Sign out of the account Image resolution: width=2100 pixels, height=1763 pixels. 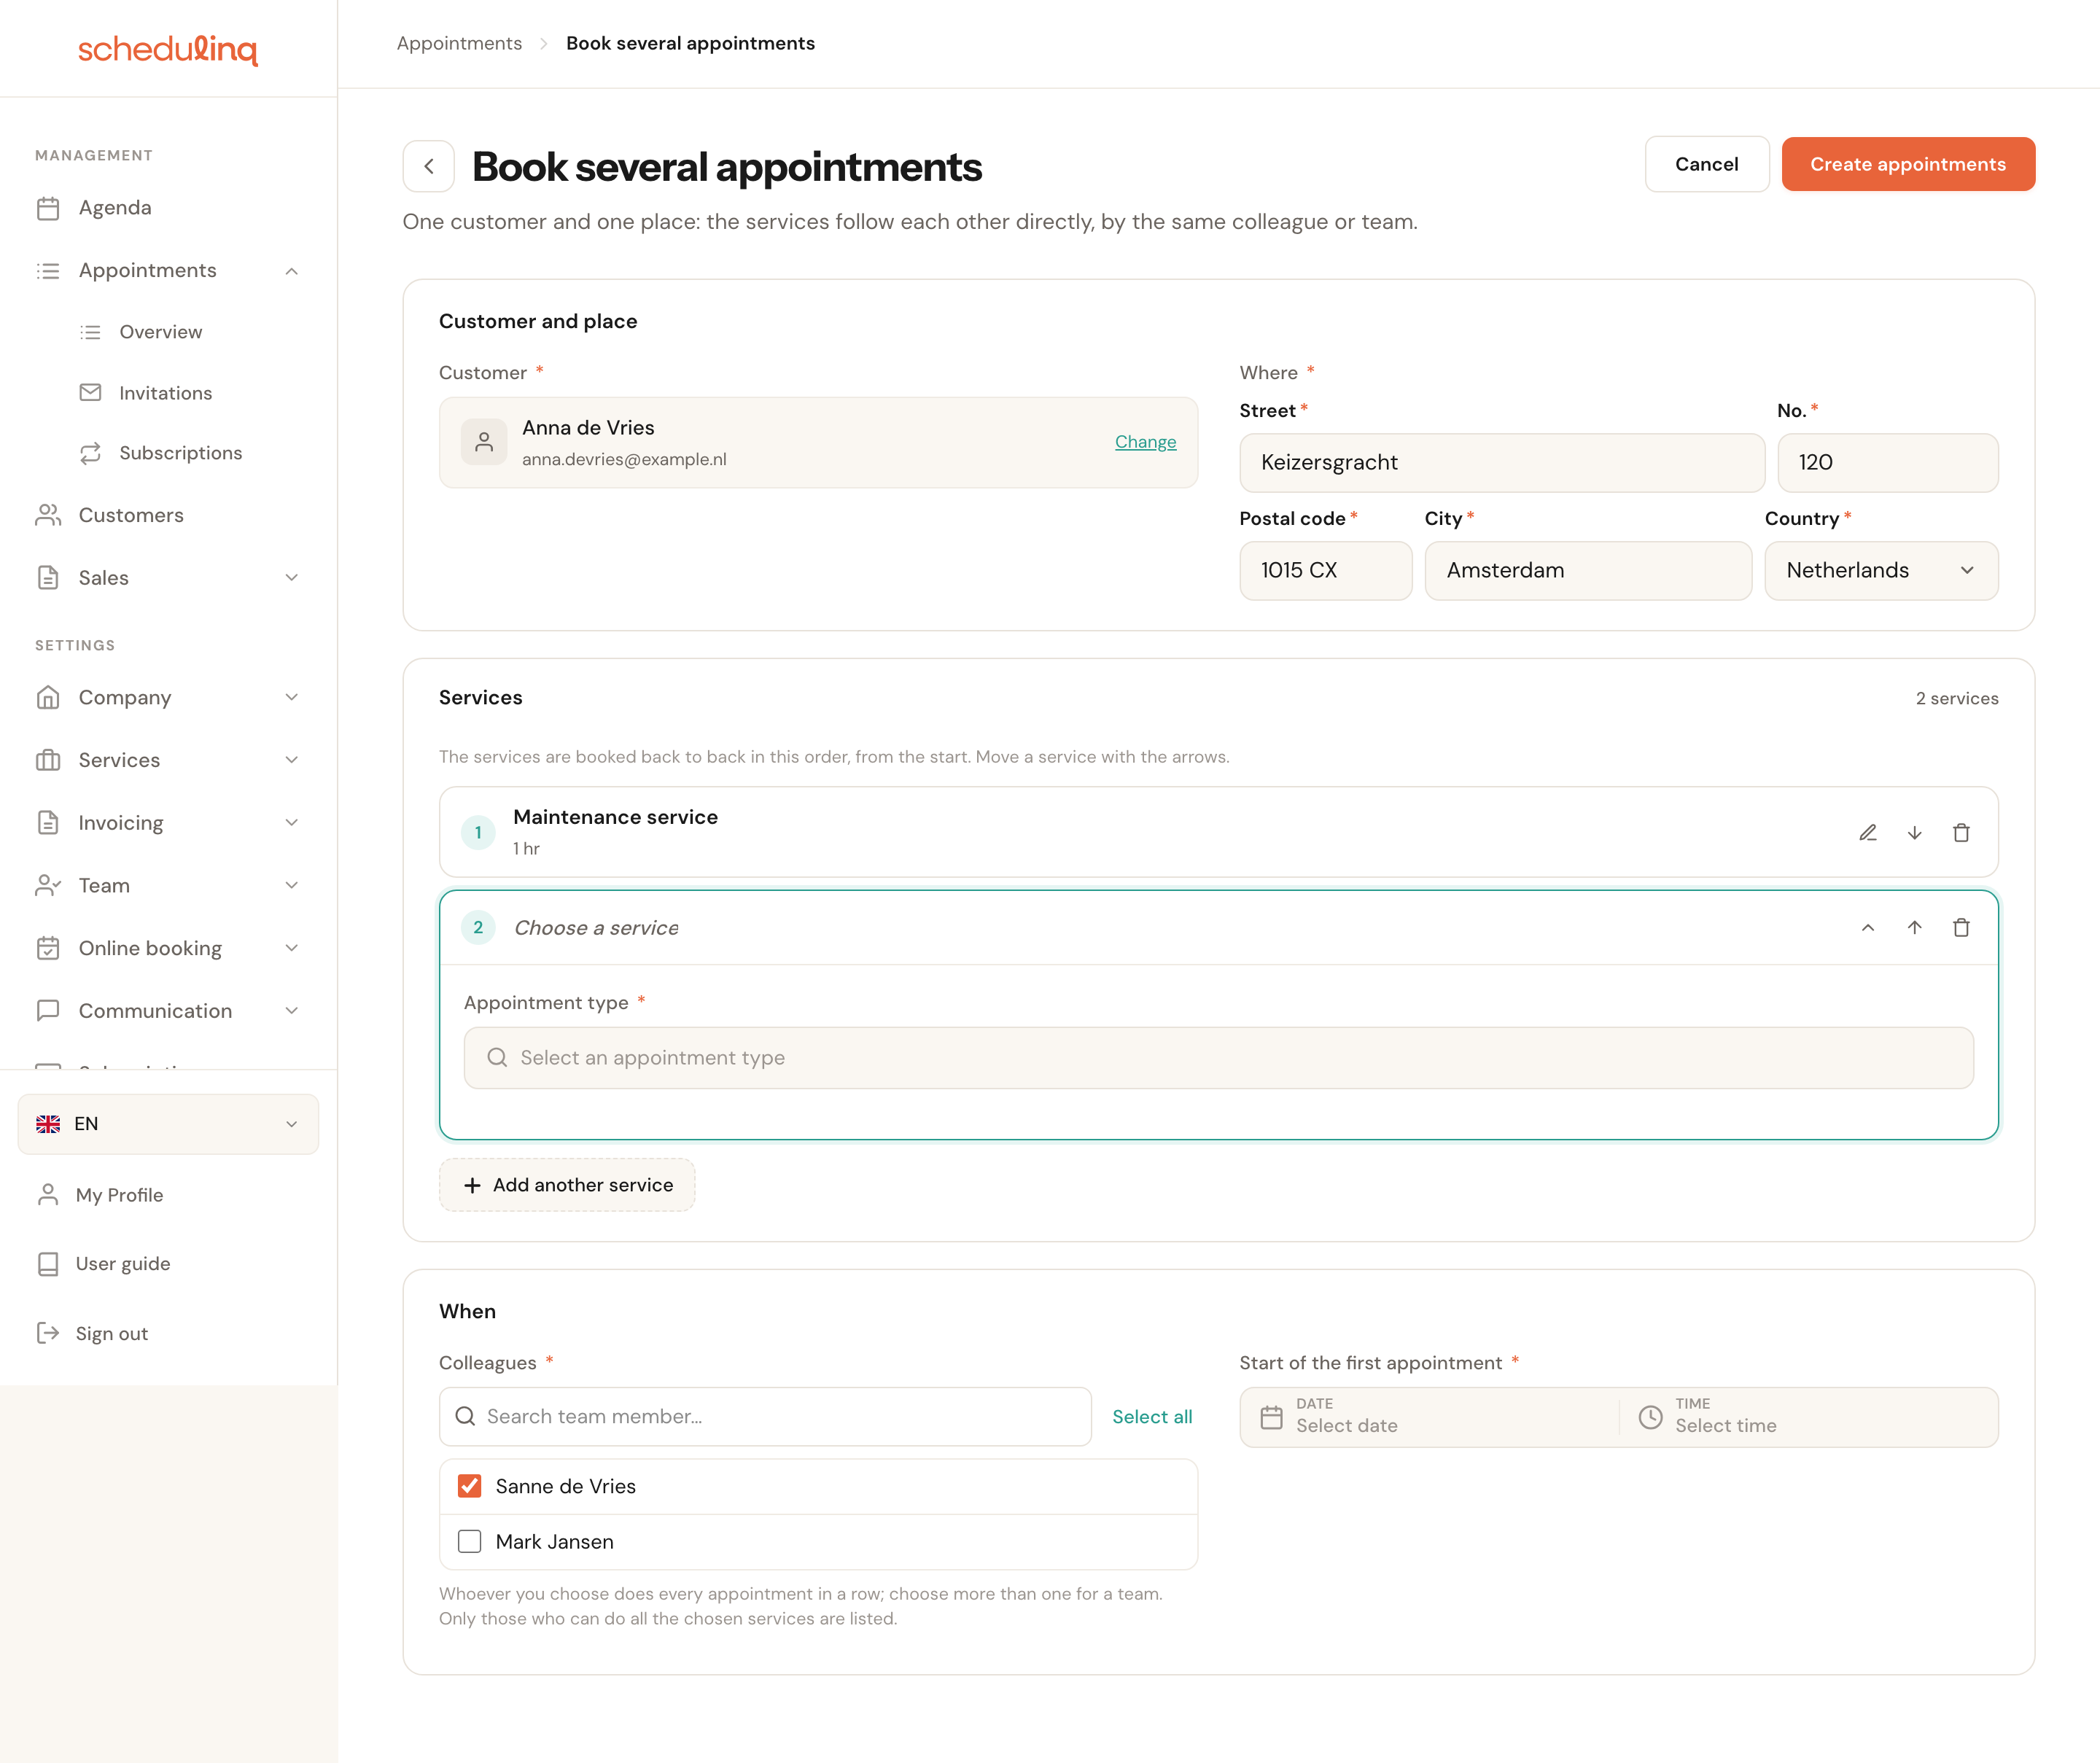click(x=111, y=1333)
